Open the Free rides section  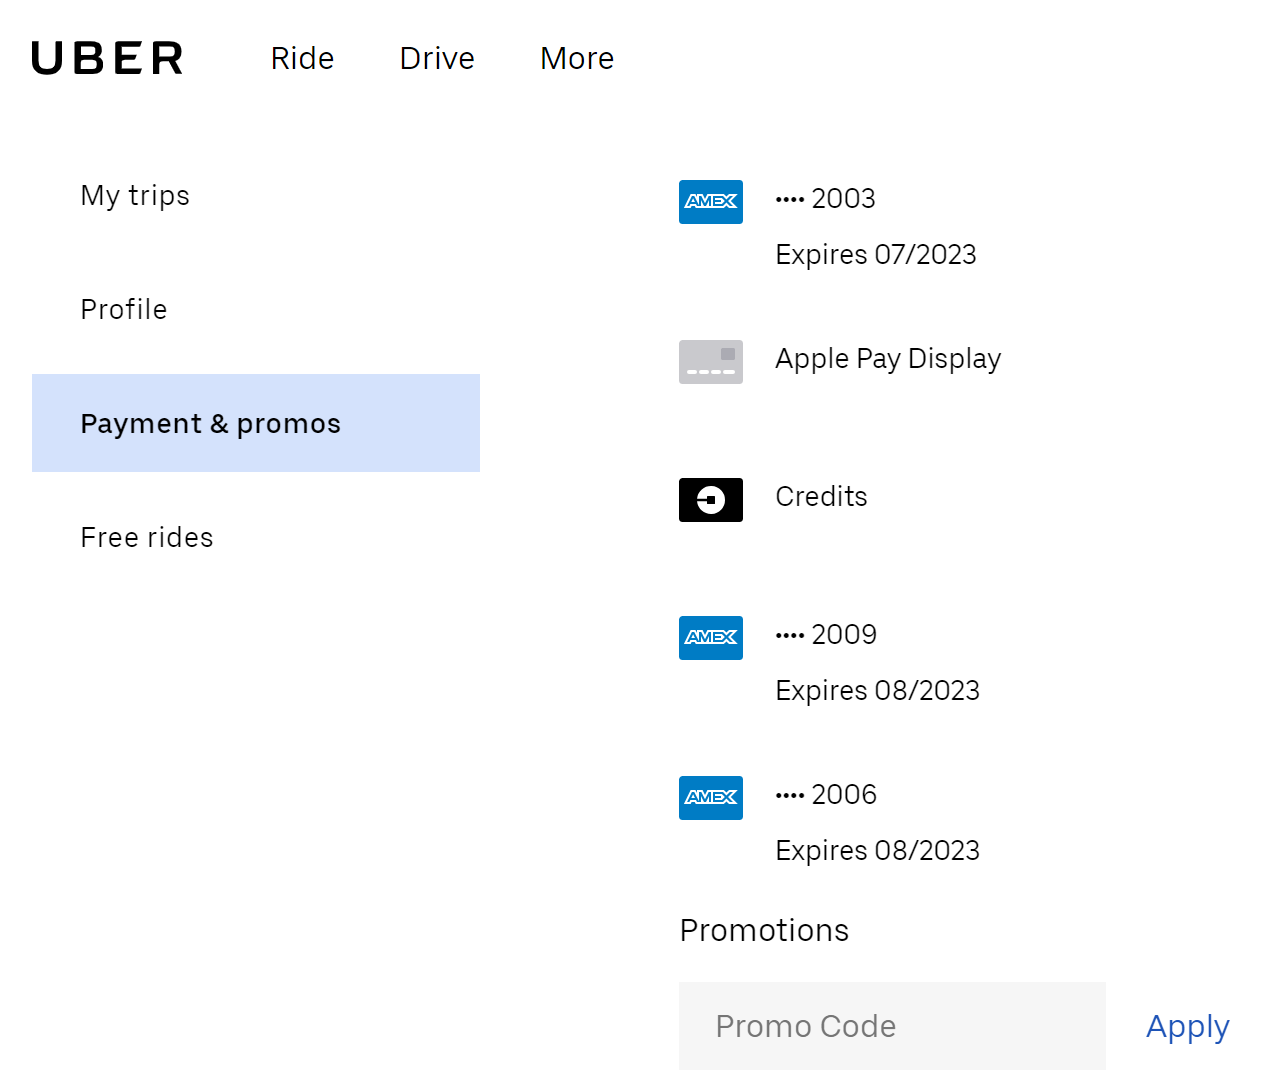tap(147, 537)
